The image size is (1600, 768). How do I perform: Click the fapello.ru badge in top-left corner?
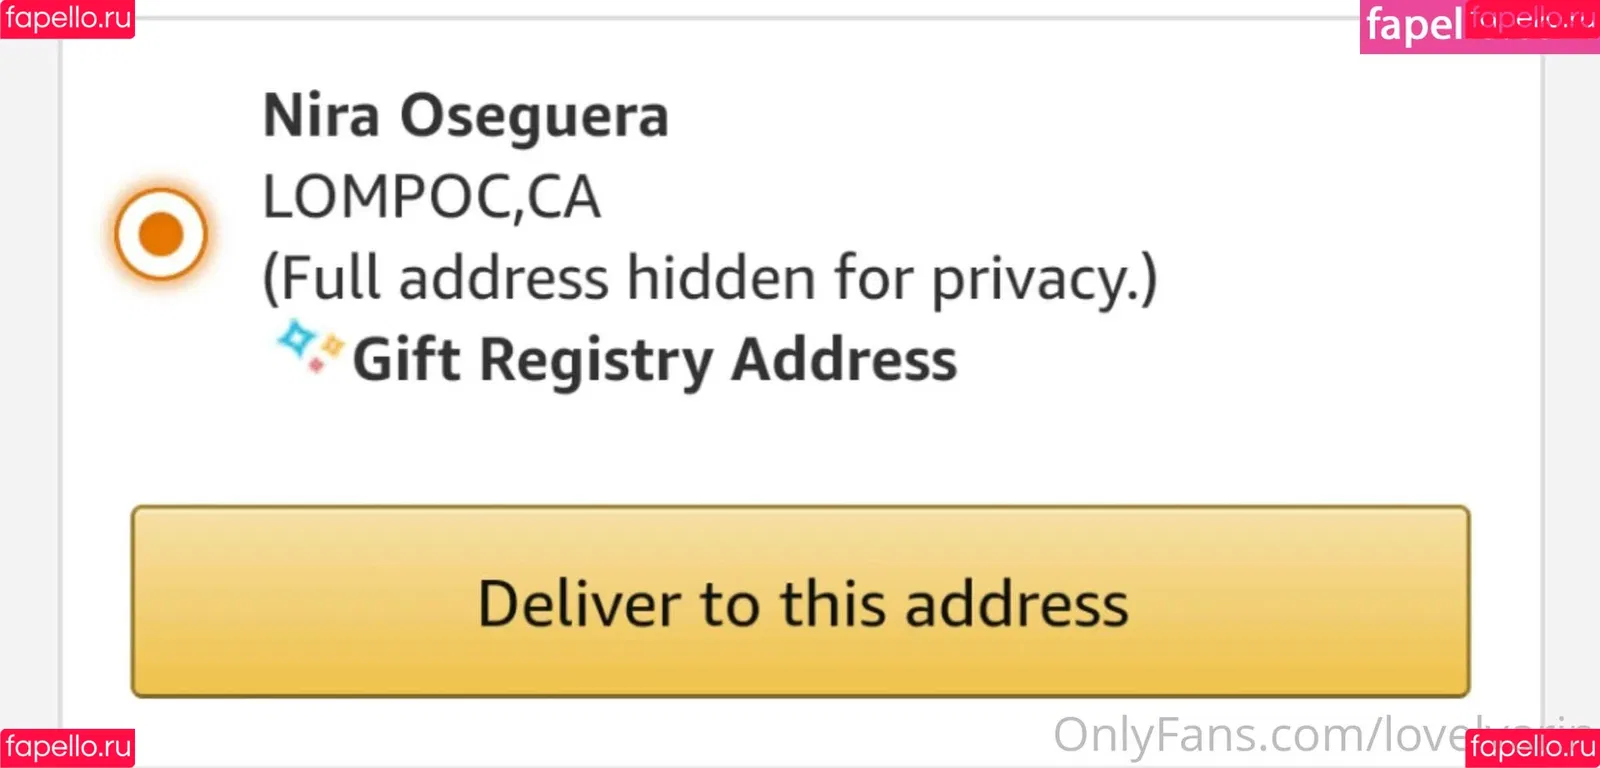tap(67, 18)
